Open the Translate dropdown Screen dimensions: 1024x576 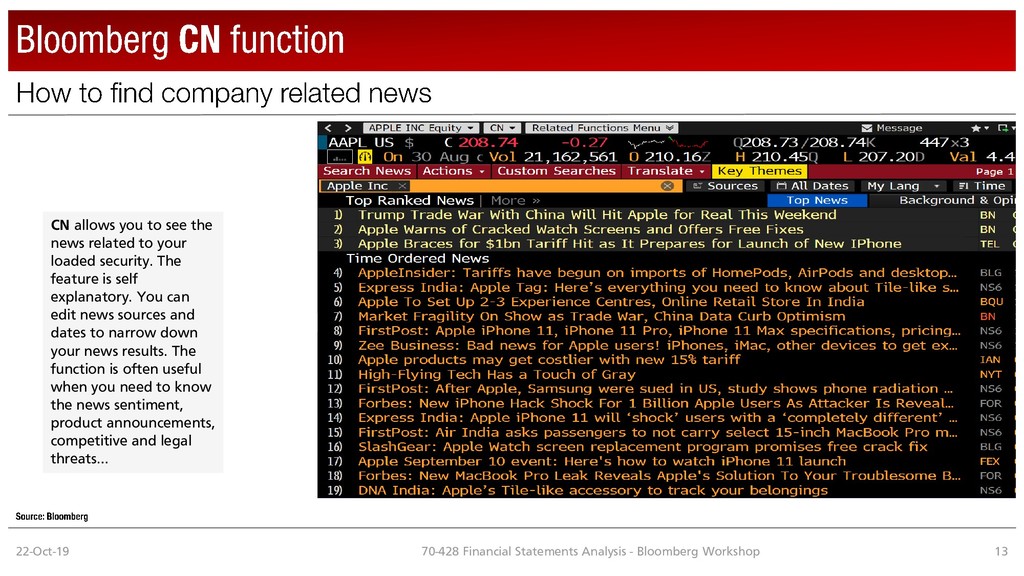[665, 171]
